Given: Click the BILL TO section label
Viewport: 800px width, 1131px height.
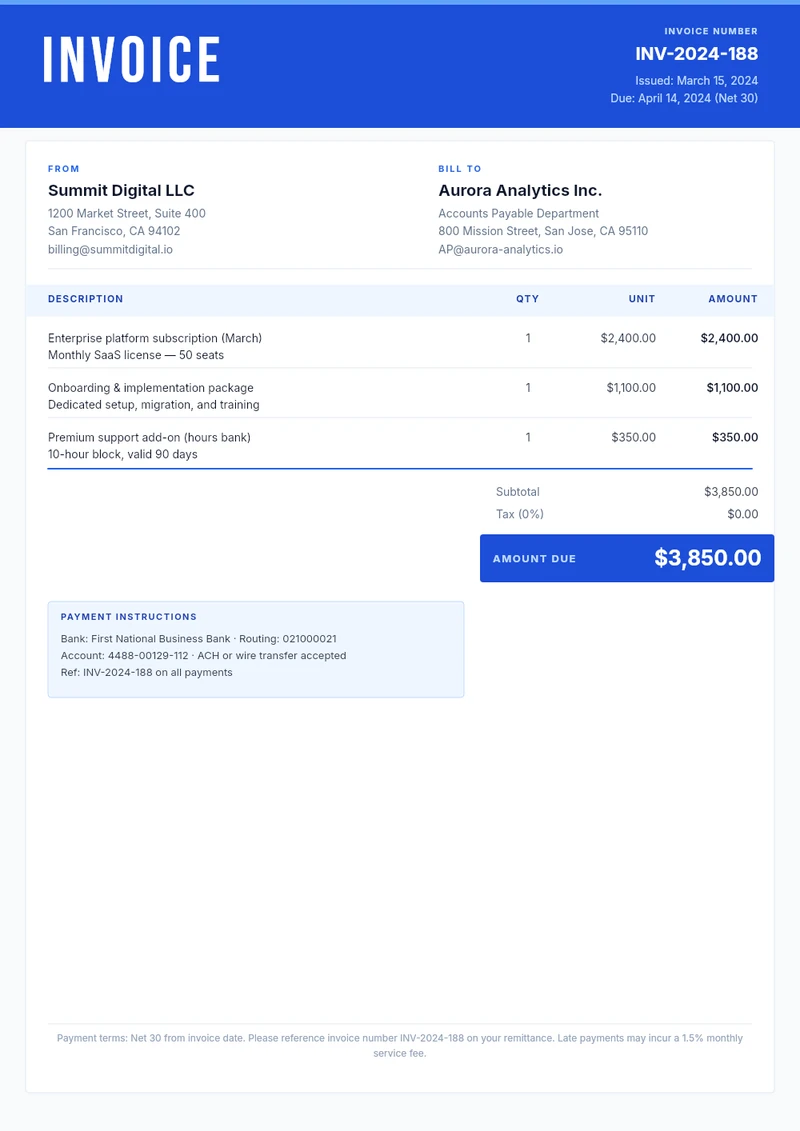Looking at the screenshot, I should 460,169.
